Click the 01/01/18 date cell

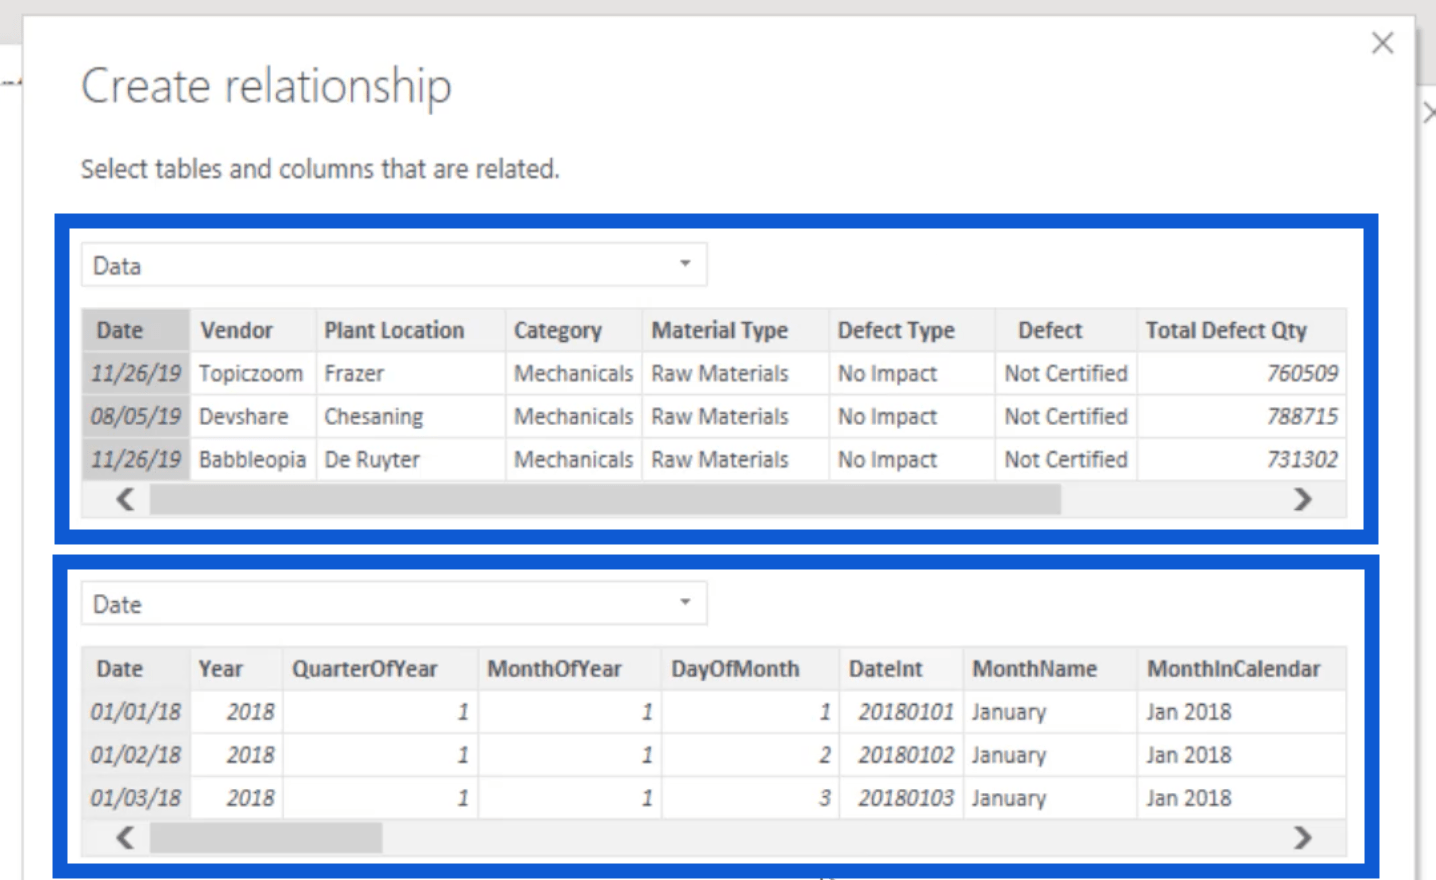coord(135,712)
